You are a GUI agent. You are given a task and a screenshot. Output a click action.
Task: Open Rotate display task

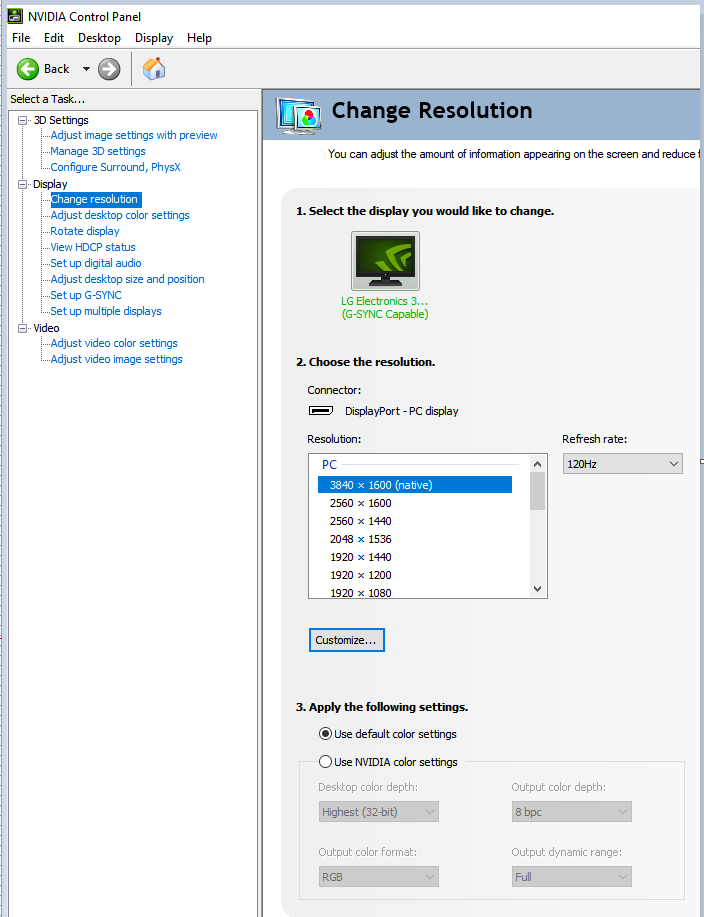(x=85, y=231)
